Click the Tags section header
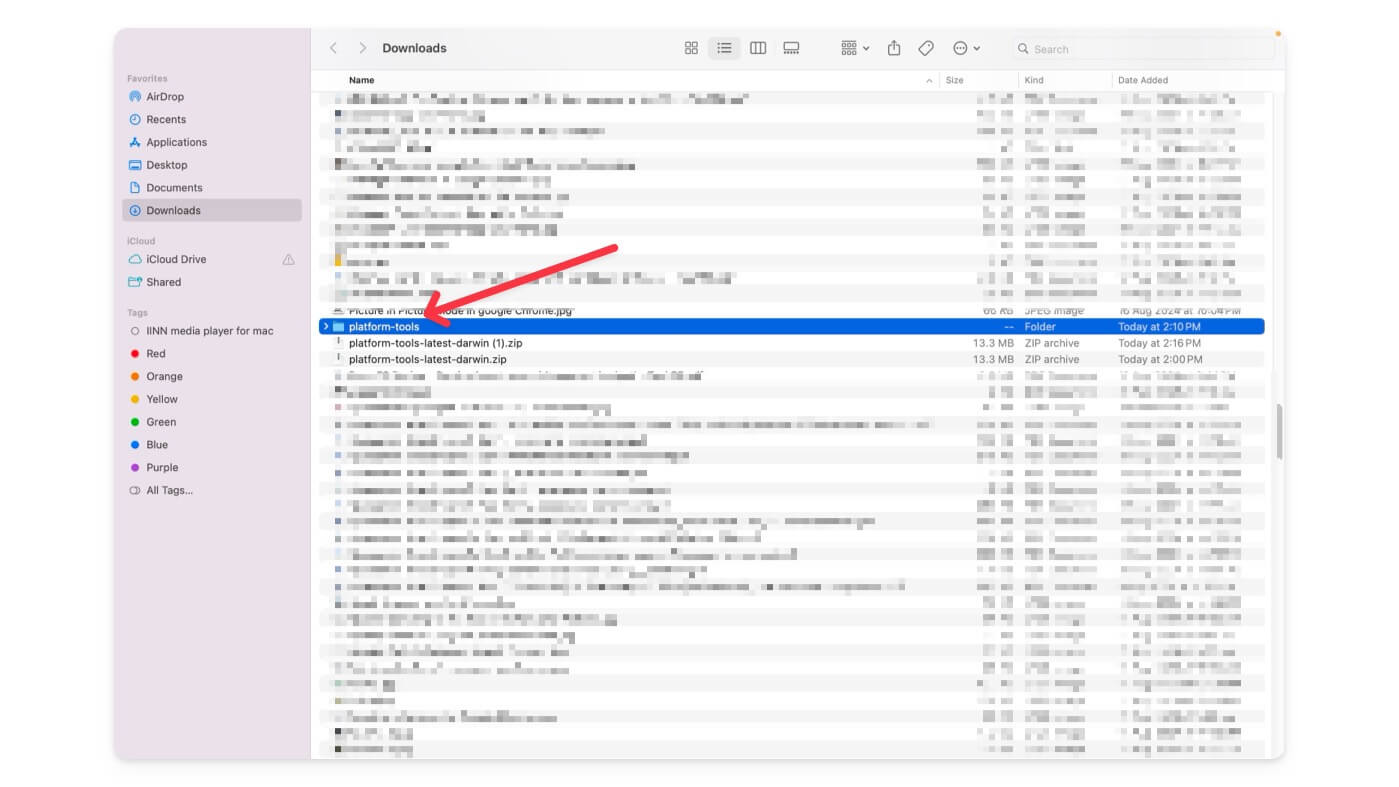 coord(137,313)
